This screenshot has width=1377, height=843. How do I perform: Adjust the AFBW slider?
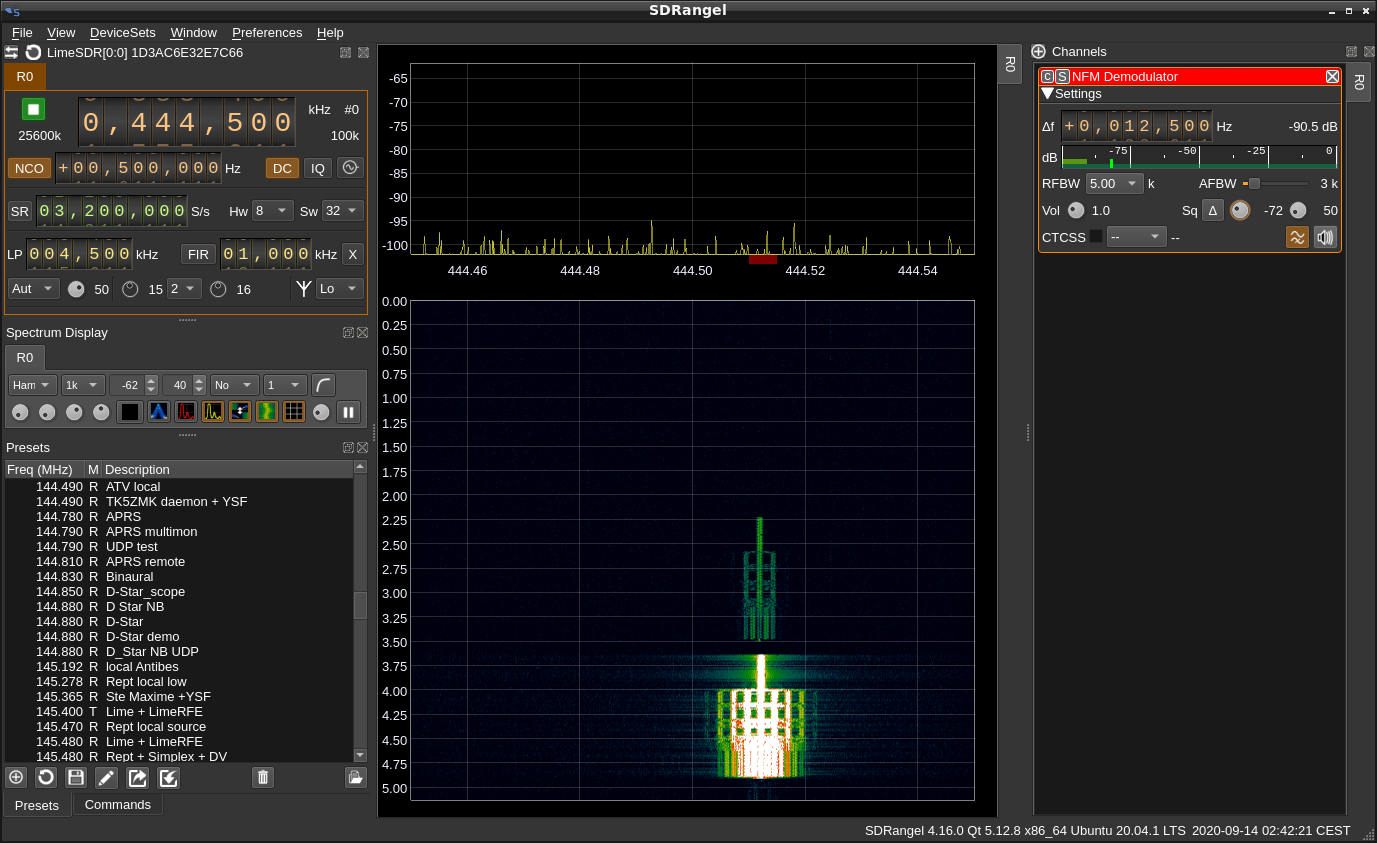pos(1275,184)
